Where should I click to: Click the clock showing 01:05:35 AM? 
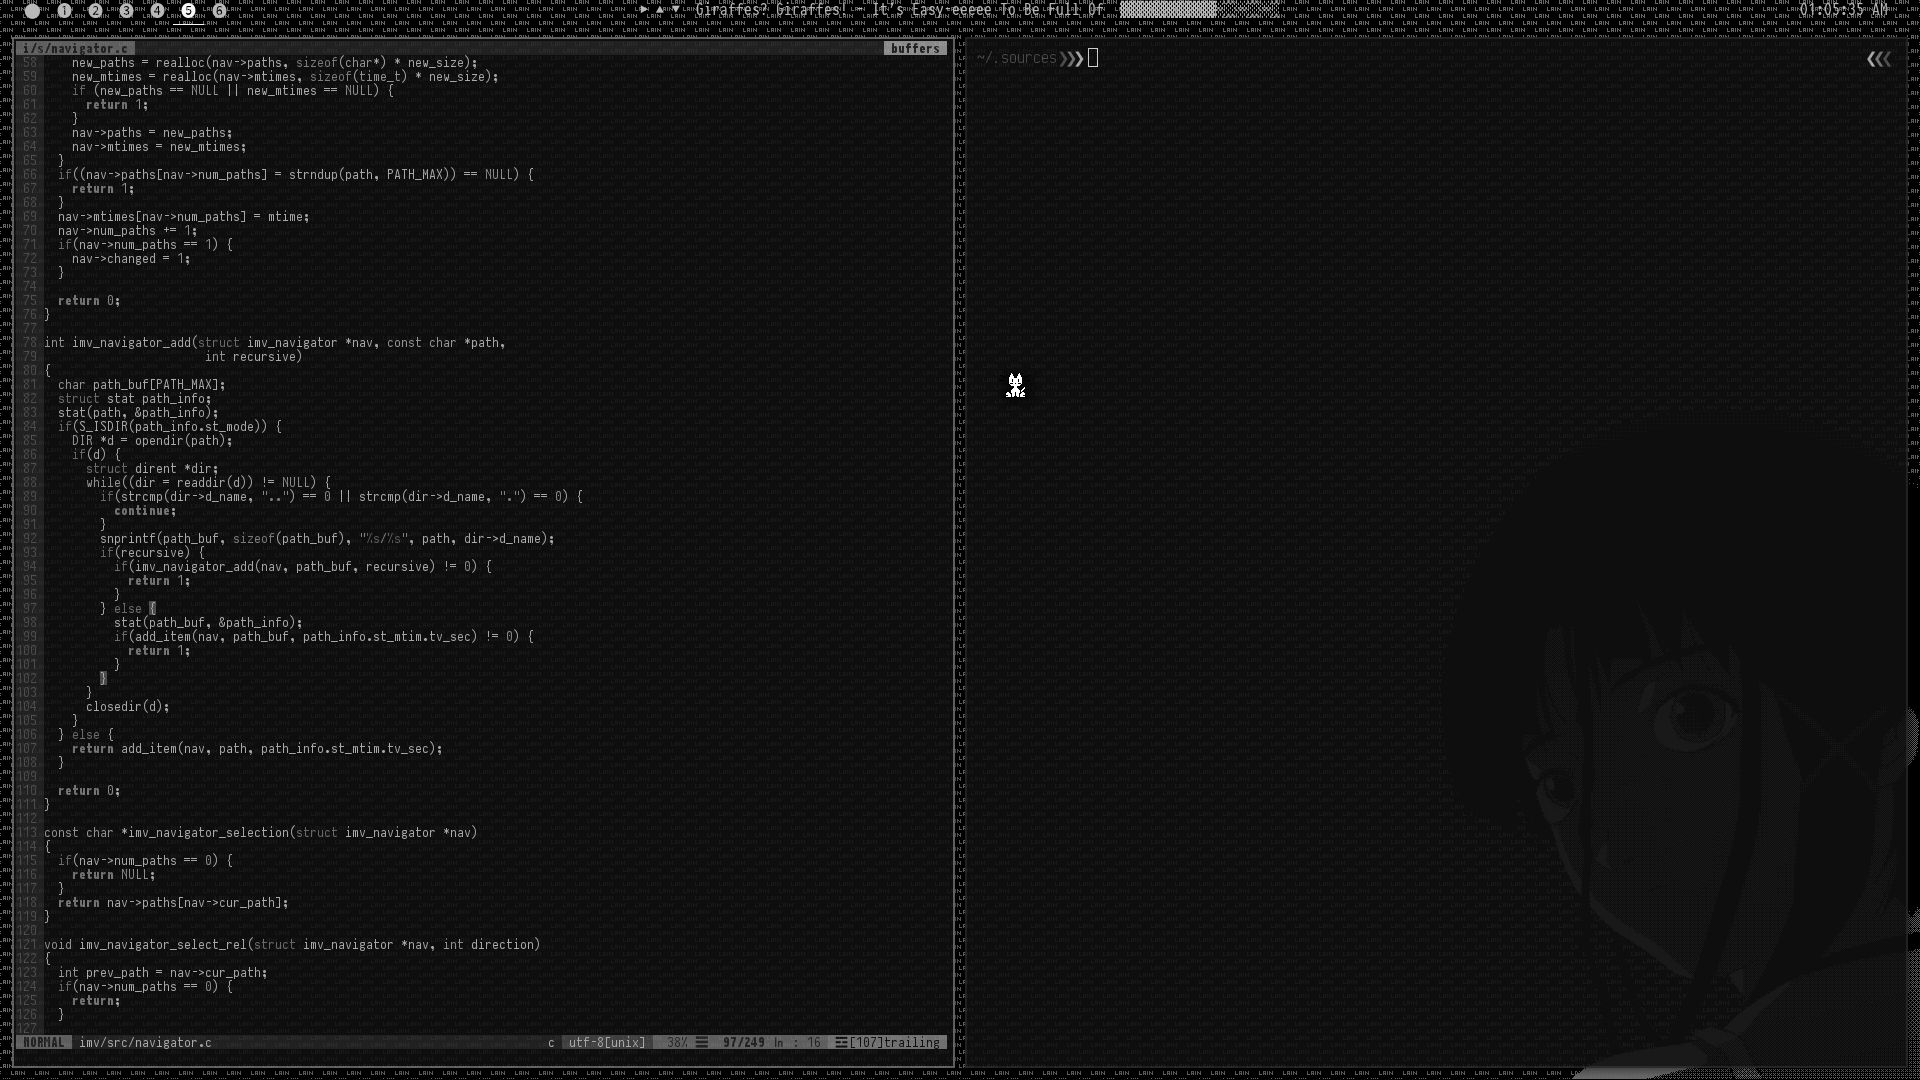1843,10
